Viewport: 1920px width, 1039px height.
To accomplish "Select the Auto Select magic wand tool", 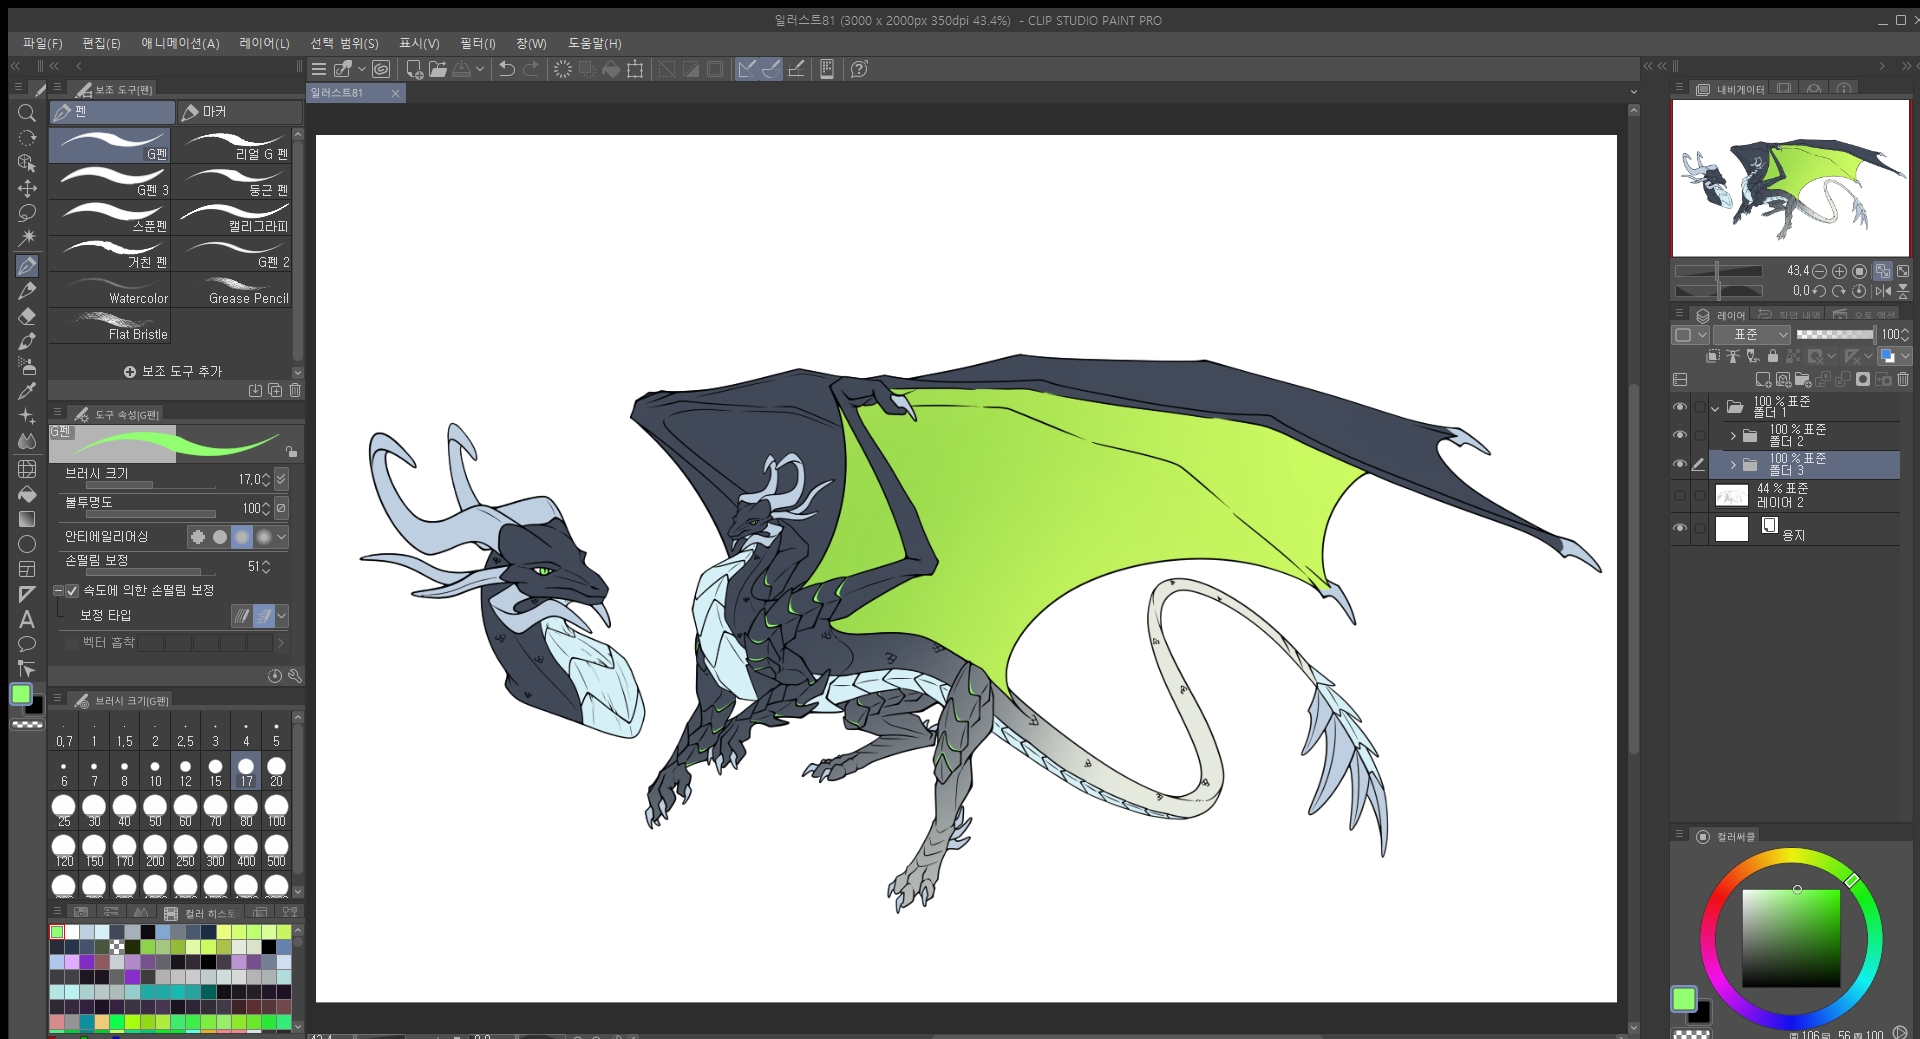I will coord(27,238).
